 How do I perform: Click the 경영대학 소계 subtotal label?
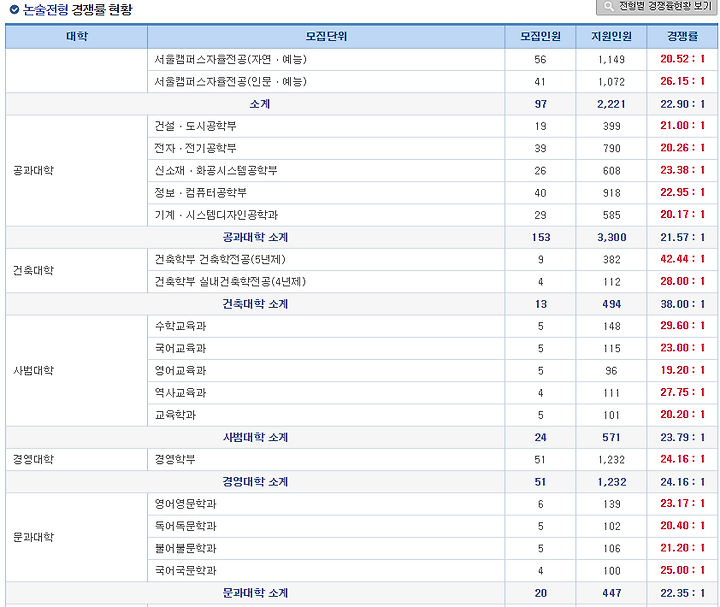(x=255, y=482)
